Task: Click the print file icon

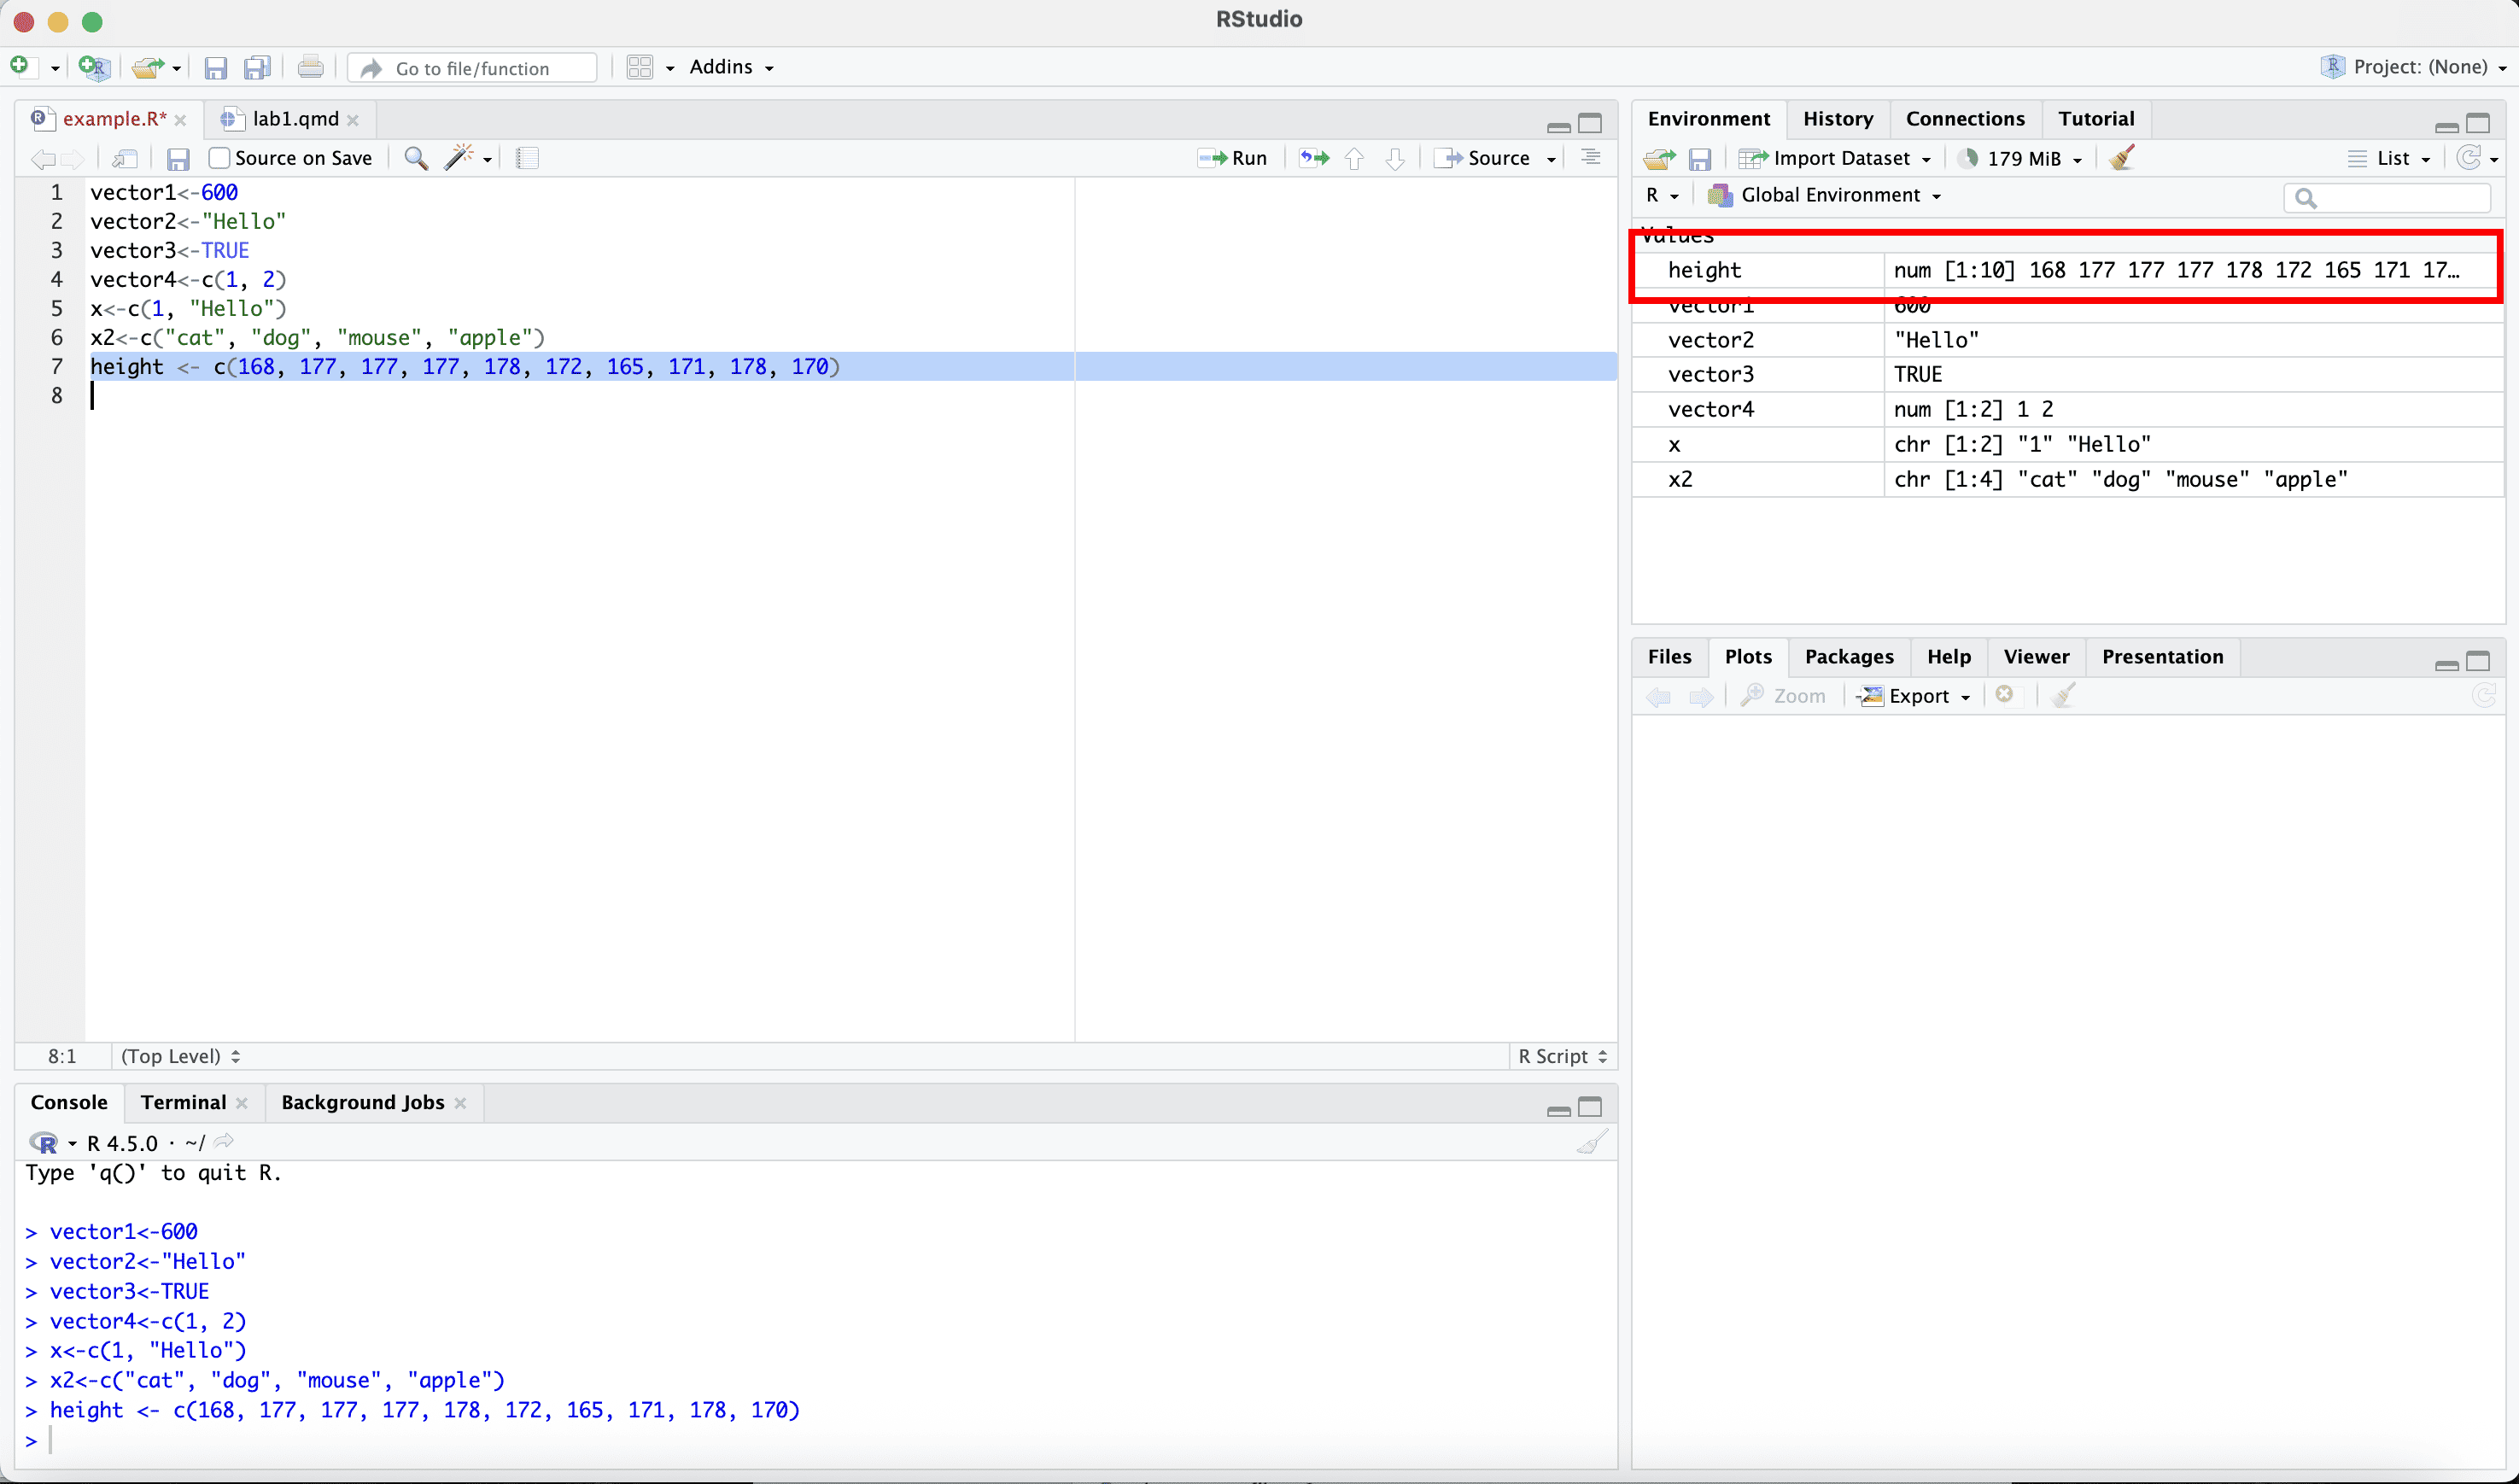Action: (311, 68)
